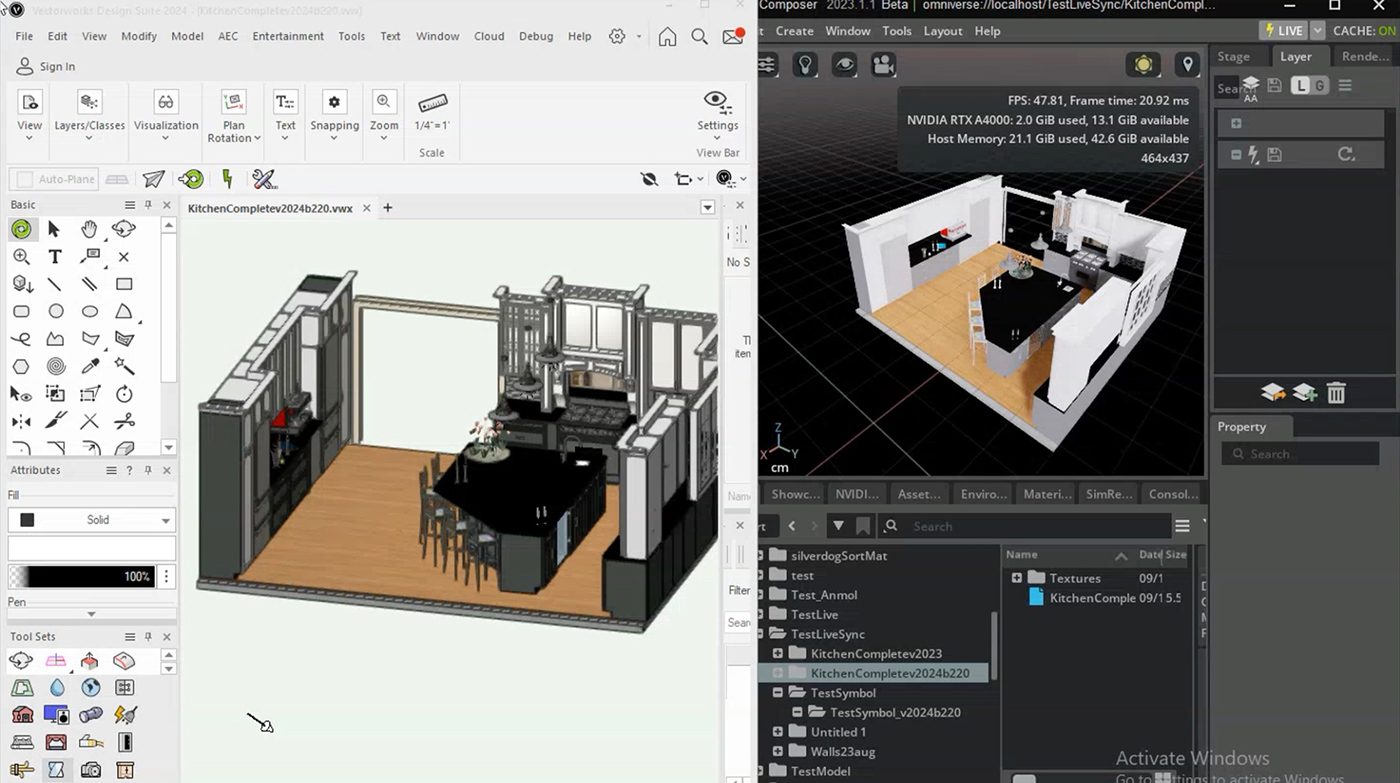Select the water drop tool set
Viewport: 1400px width, 783px height.
click(56, 688)
